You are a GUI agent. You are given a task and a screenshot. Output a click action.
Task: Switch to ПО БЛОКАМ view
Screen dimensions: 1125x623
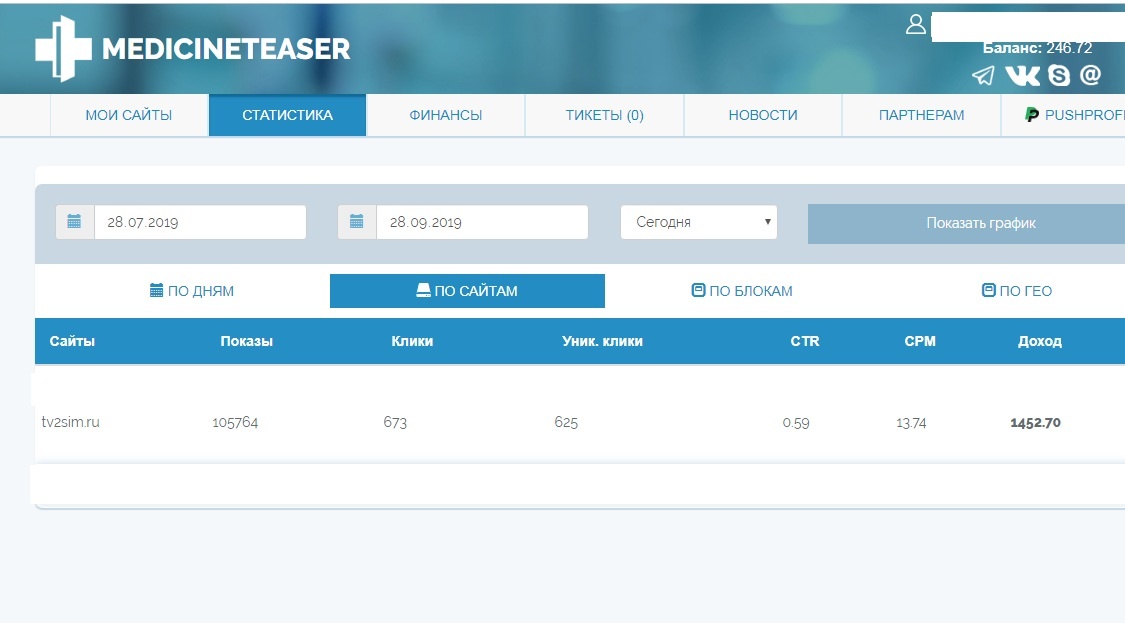tap(742, 291)
